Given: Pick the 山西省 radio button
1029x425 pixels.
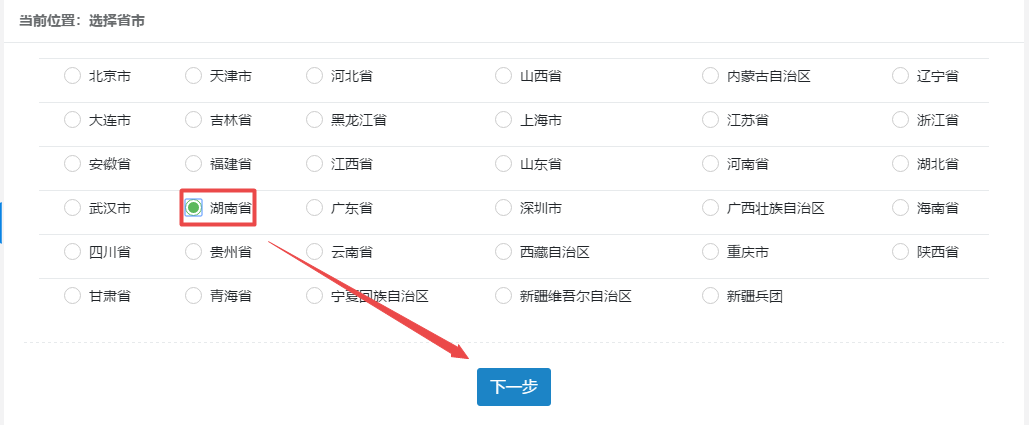Looking at the screenshot, I should (x=504, y=76).
